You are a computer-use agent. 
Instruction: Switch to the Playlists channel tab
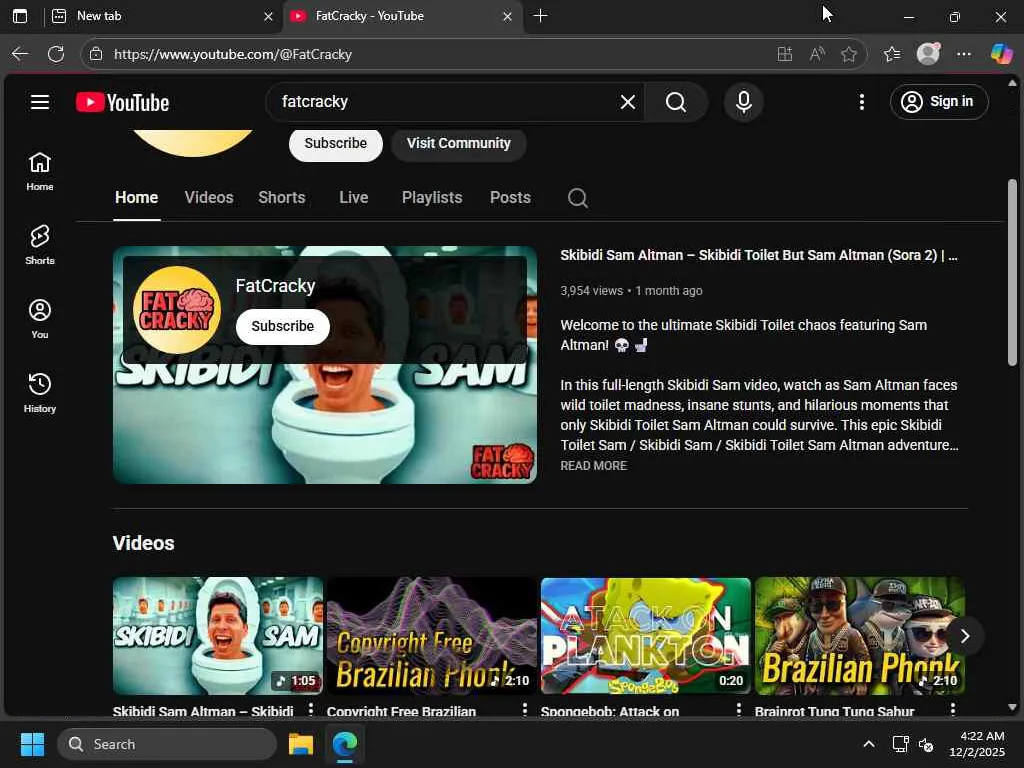432,198
